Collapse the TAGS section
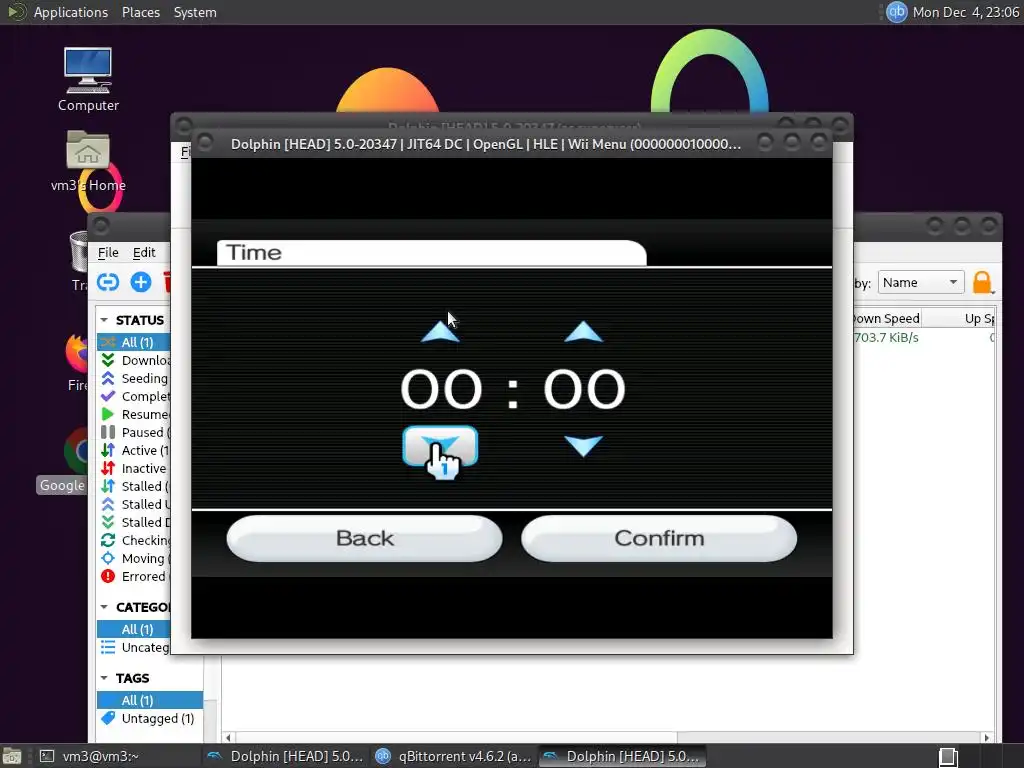The image size is (1024, 768). tap(104, 678)
